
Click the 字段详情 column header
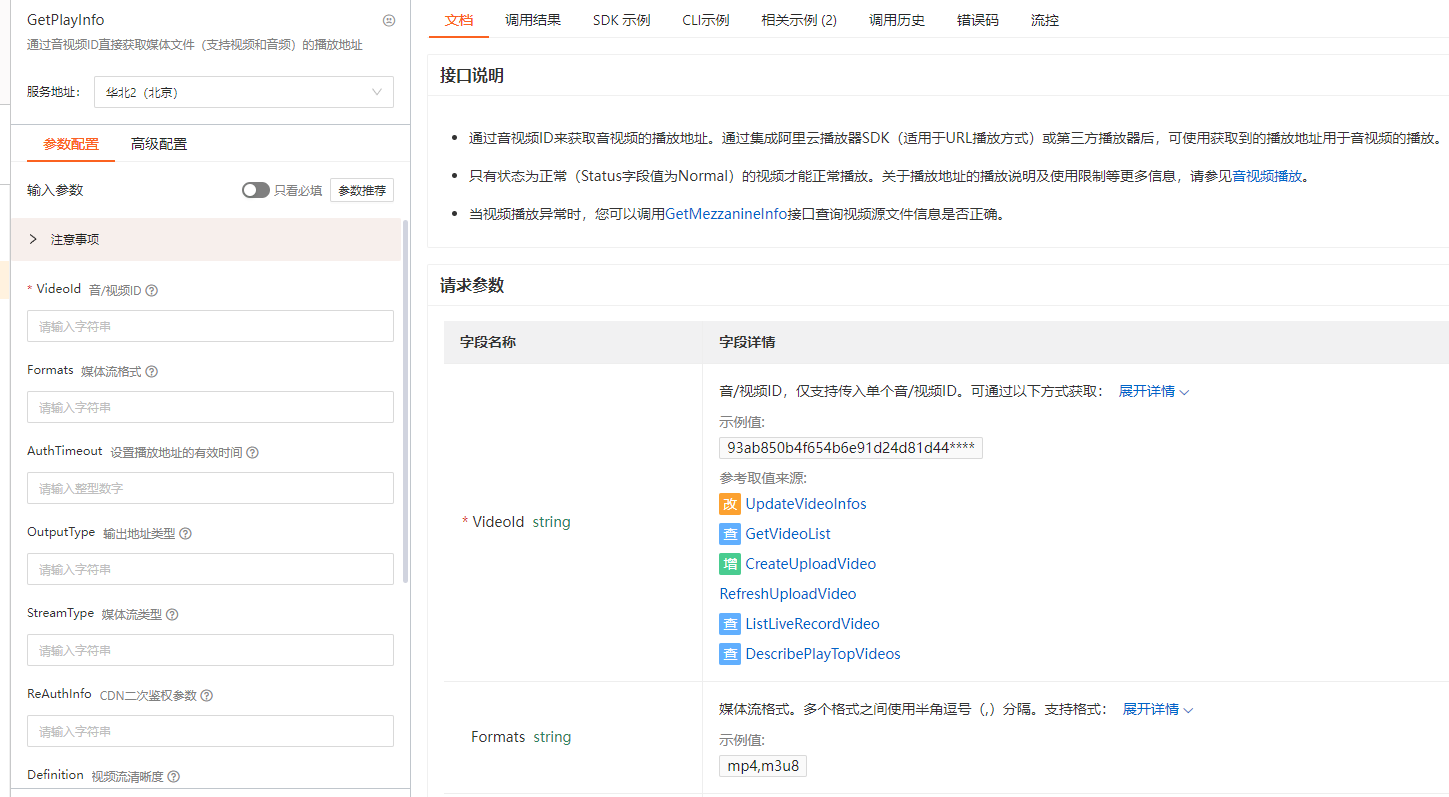(x=747, y=342)
